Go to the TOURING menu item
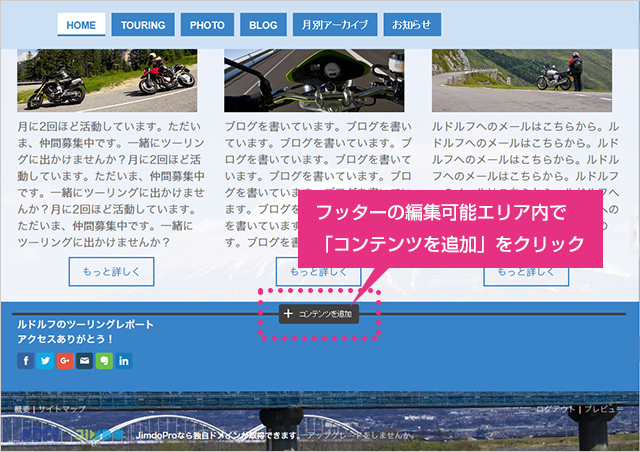640x452 pixels. [143, 24]
